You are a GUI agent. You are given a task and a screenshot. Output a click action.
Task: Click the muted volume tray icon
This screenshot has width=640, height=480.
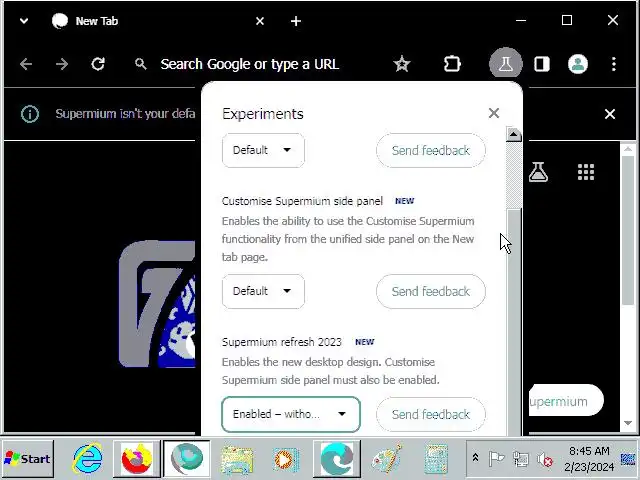pos(544,460)
